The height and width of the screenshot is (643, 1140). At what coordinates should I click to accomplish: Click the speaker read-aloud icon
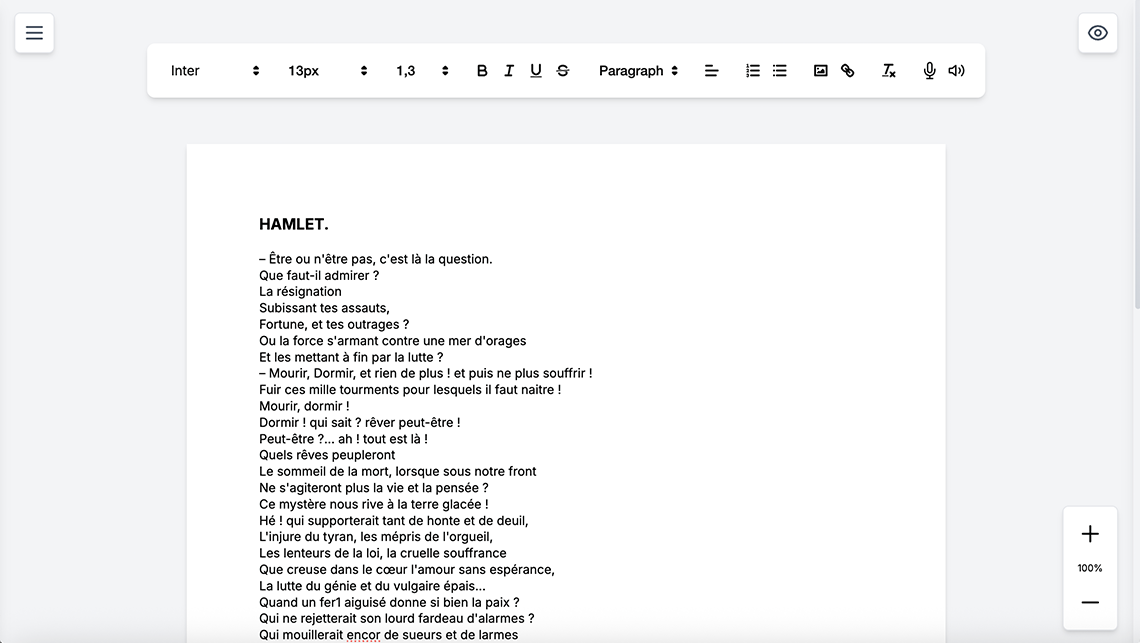click(957, 71)
